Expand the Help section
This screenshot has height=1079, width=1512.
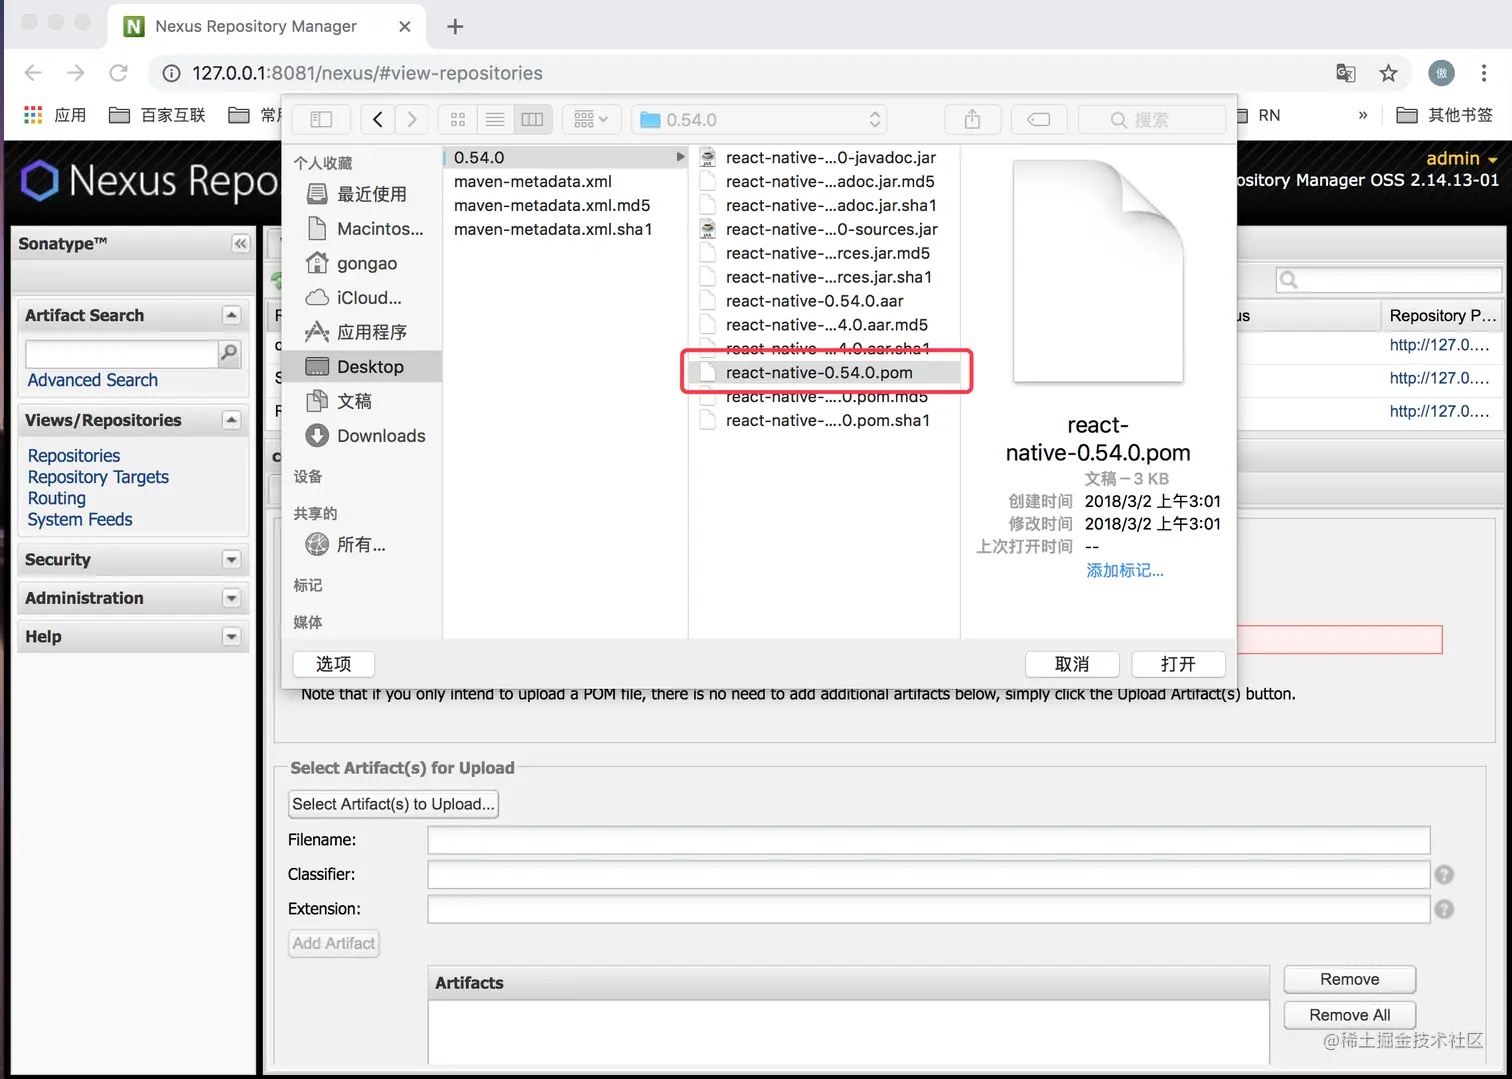click(232, 636)
